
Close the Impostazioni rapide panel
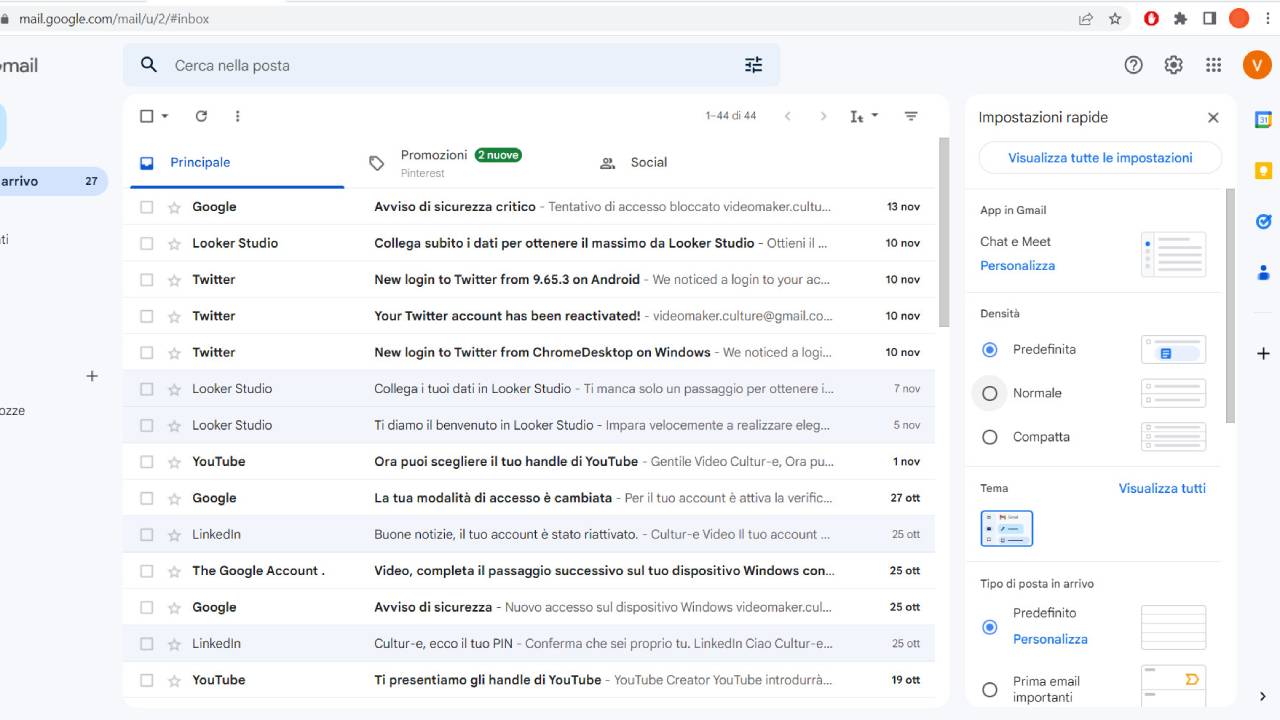coord(1213,117)
